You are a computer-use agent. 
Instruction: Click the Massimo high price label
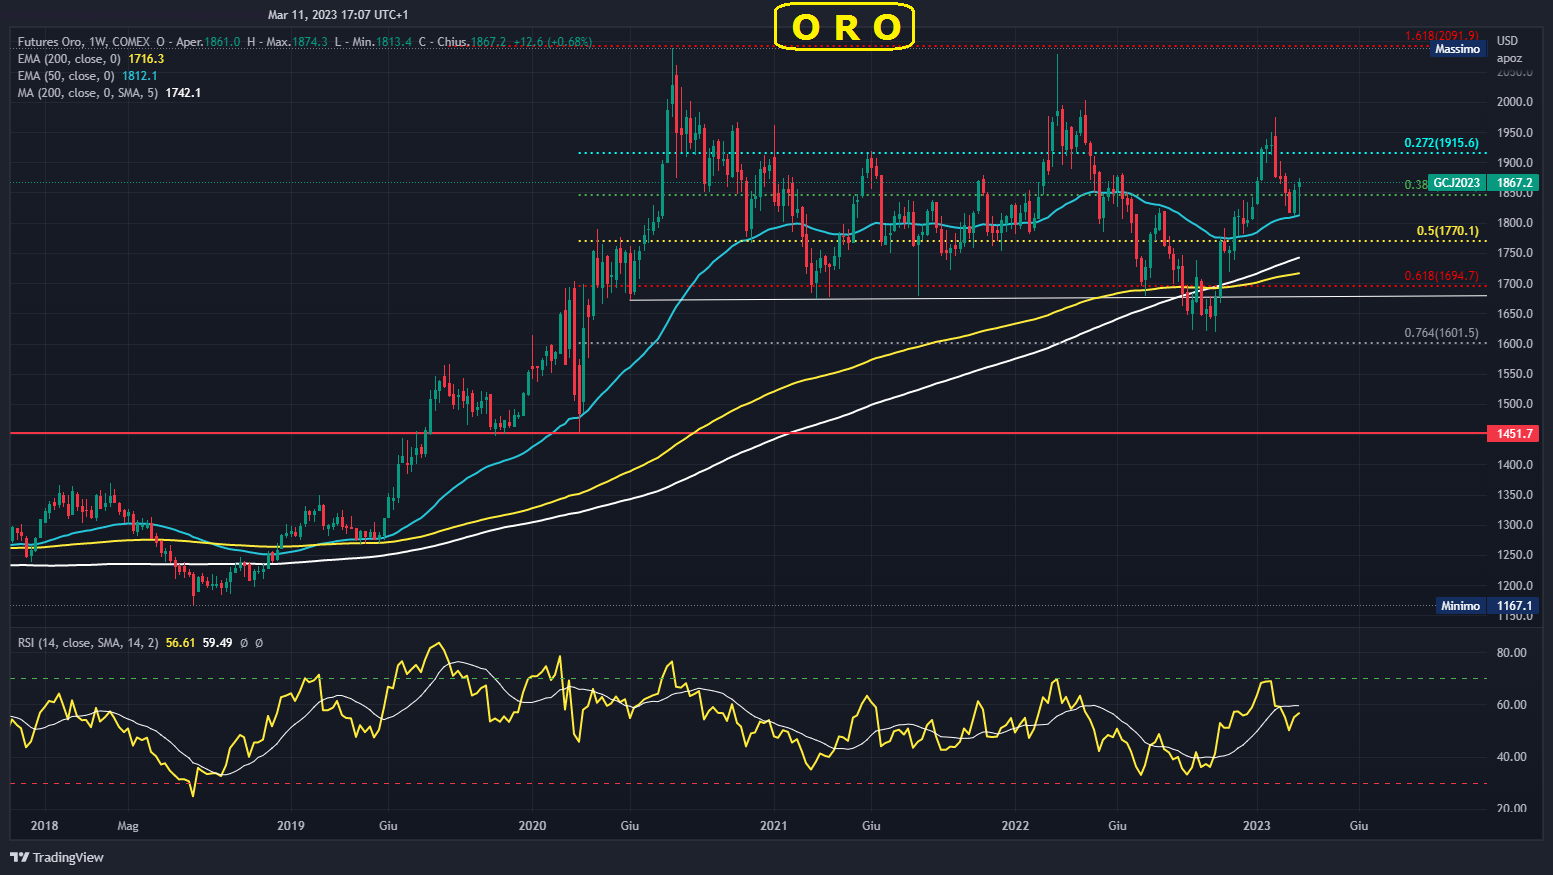(1457, 49)
